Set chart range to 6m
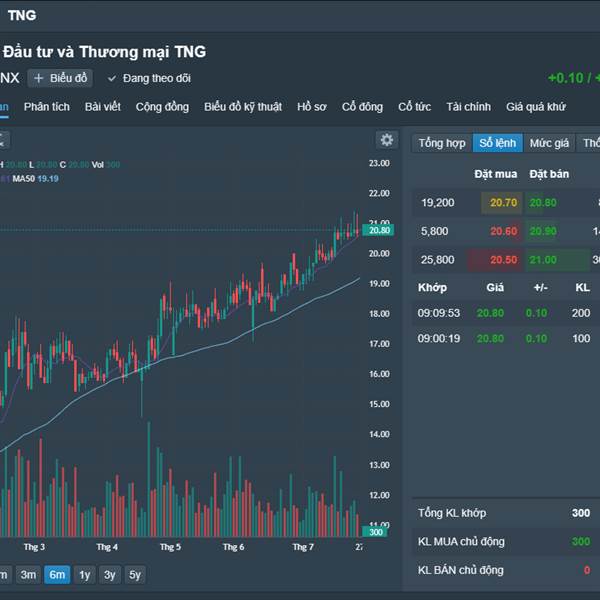The height and width of the screenshot is (600, 600). click(57, 574)
